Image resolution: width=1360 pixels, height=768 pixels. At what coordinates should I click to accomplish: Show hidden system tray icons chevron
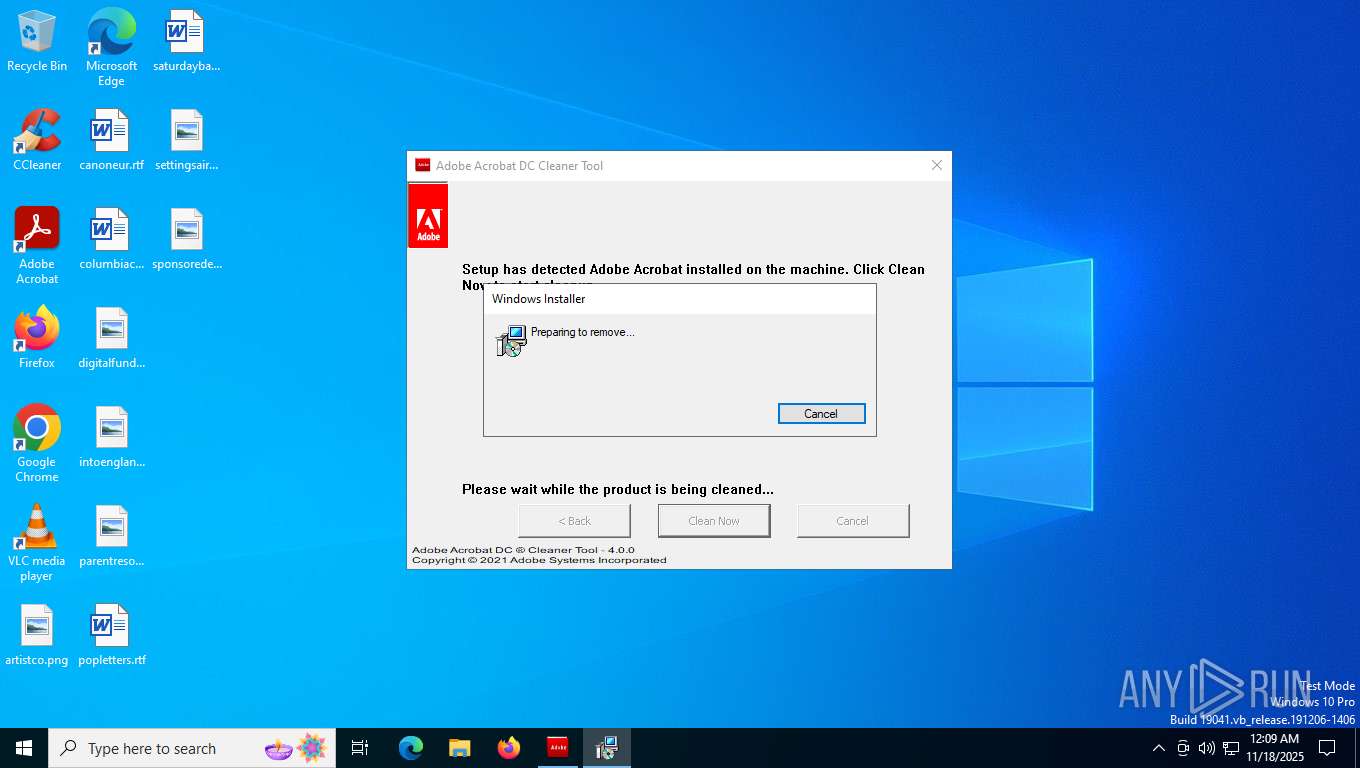pyautogui.click(x=1159, y=748)
